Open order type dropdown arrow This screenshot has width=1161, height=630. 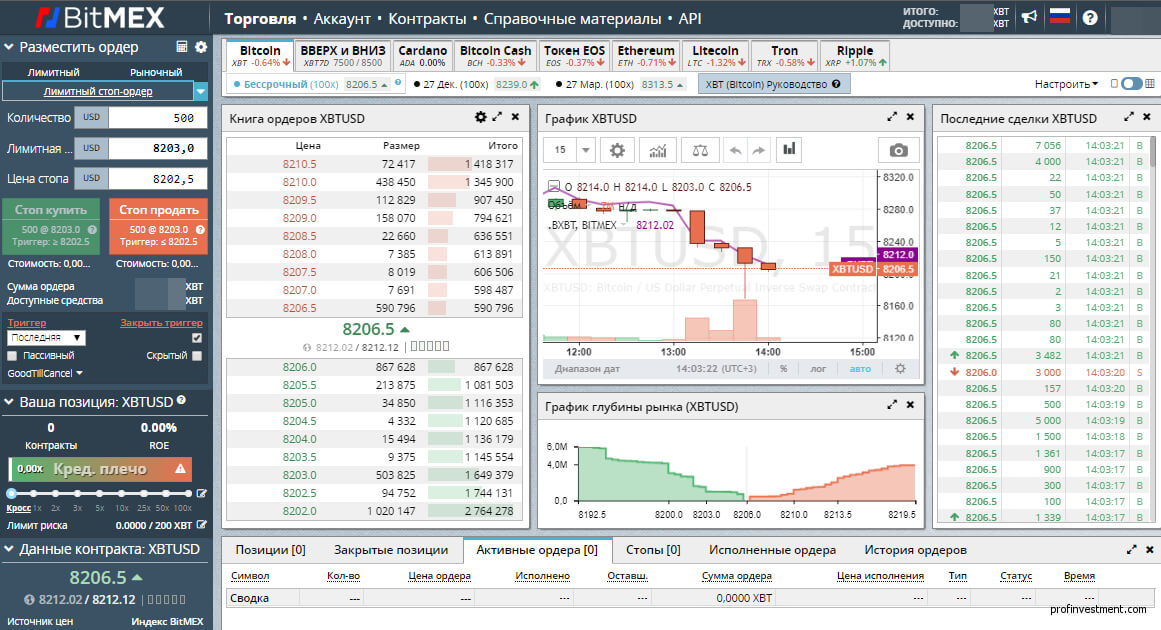[201, 92]
